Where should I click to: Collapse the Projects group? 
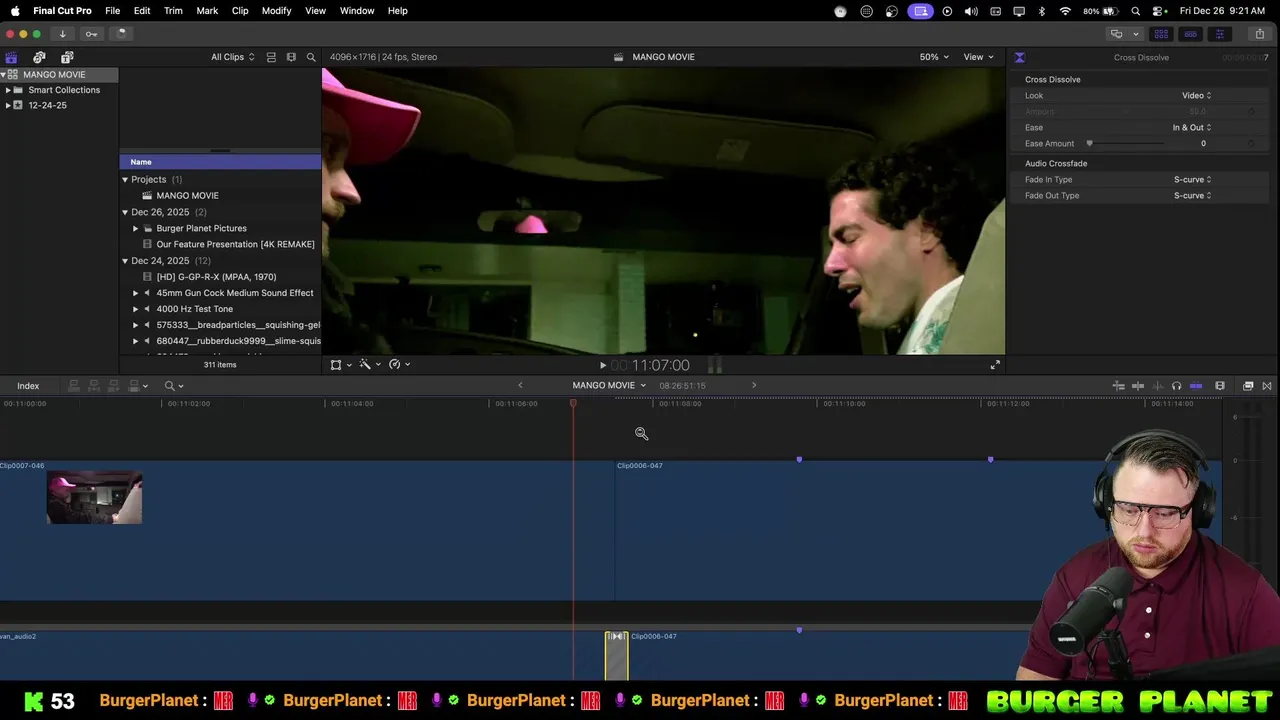125,180
